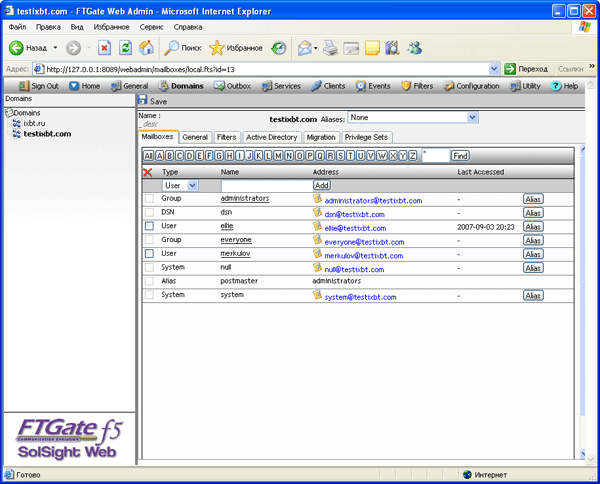Open the Configuration section
This screenshot has width=600, height=484.
(x=471, y=86)
